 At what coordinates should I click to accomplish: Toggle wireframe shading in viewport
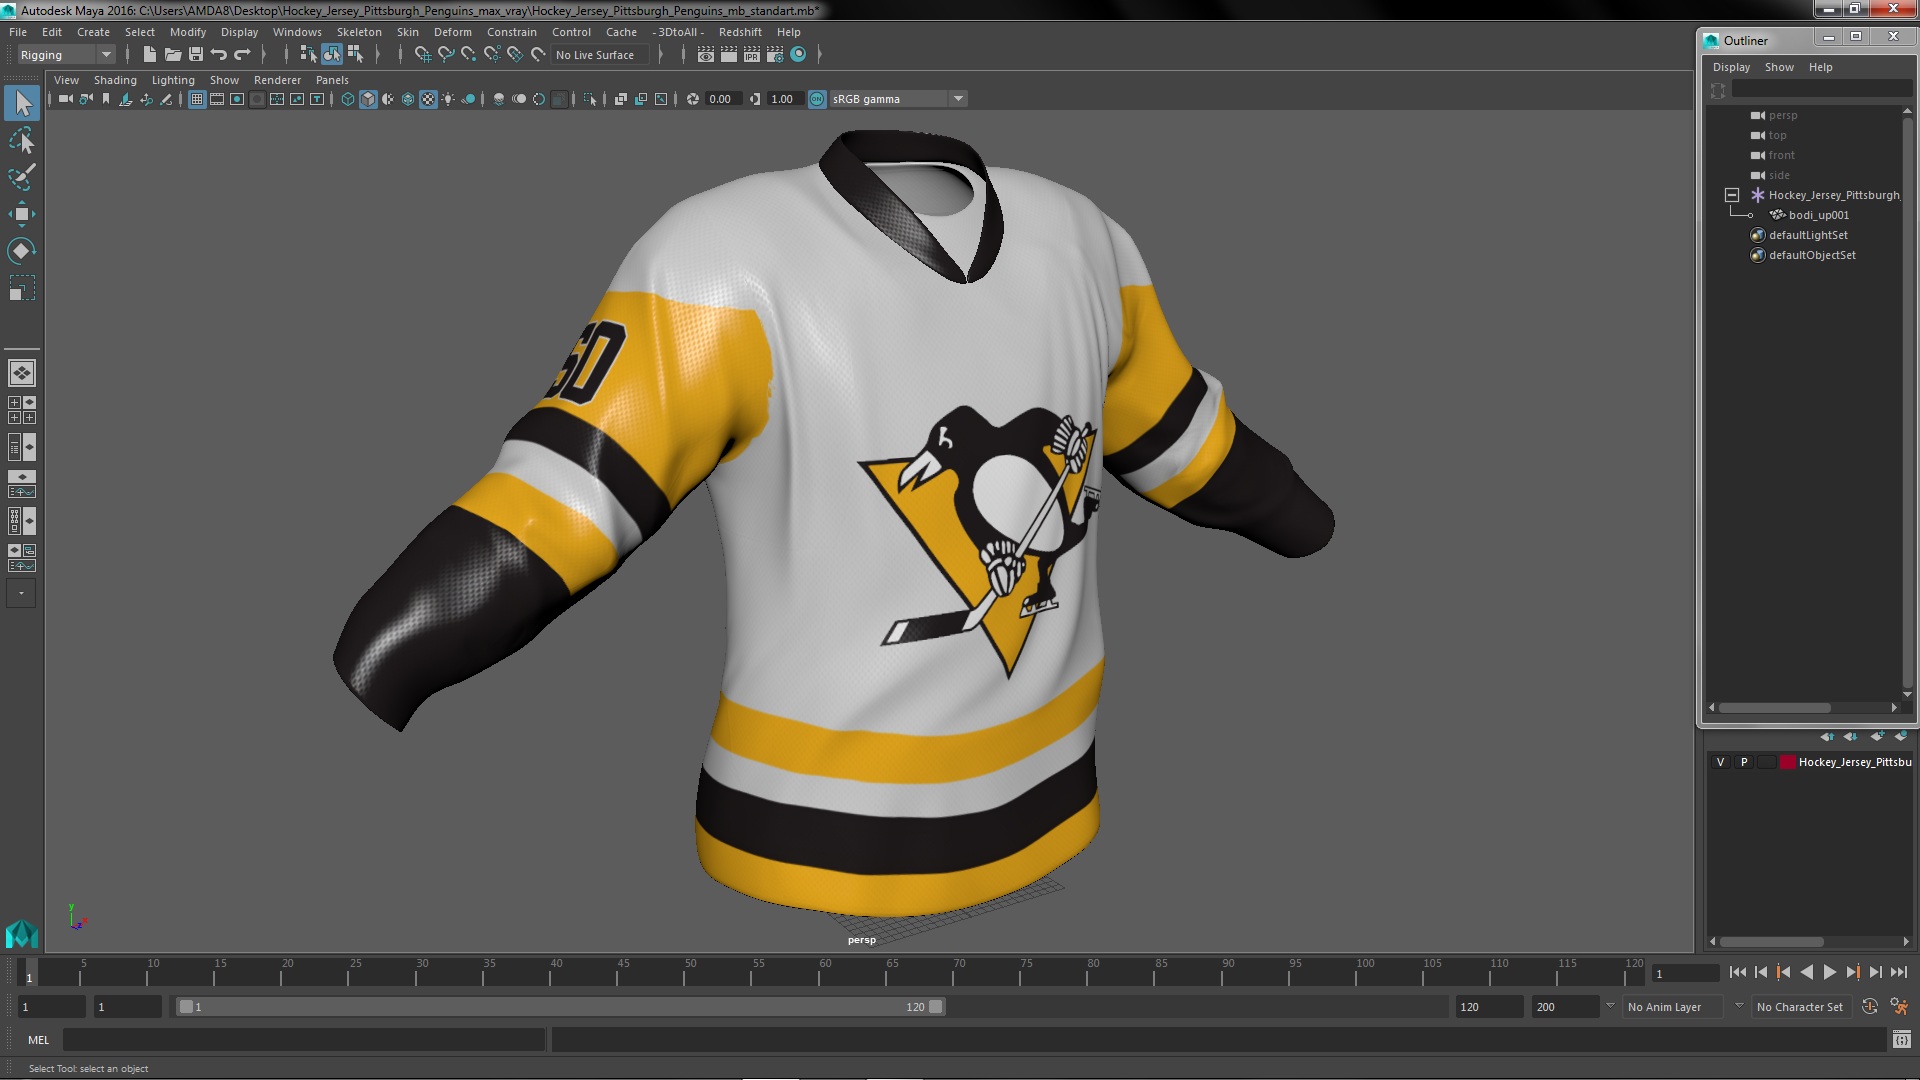pyautogui.click(x=348, y=99)
